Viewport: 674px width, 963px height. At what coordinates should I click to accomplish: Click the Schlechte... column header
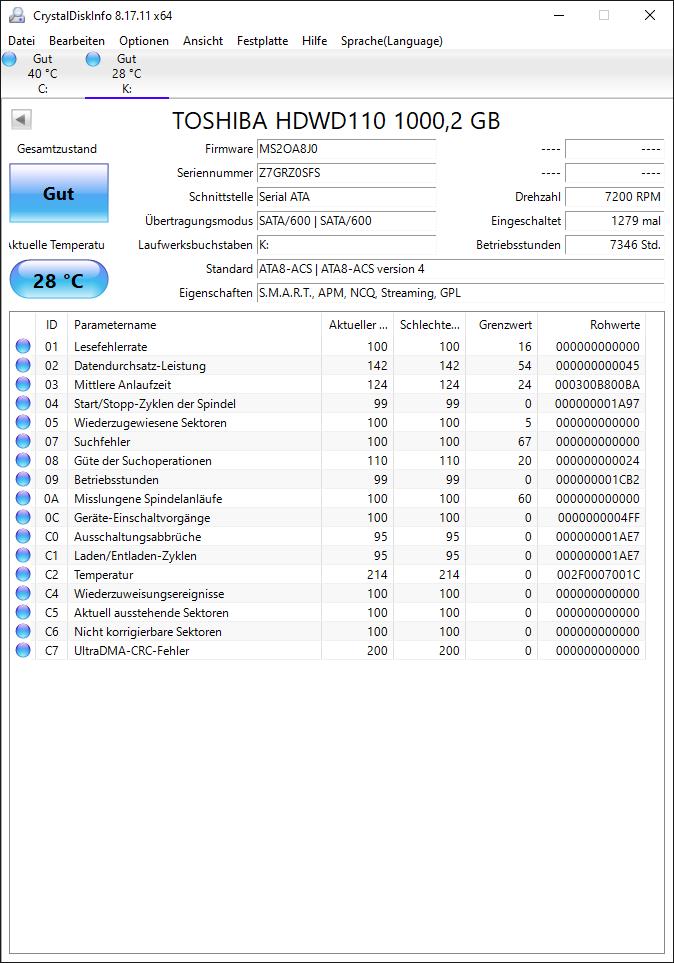(429, 324)
